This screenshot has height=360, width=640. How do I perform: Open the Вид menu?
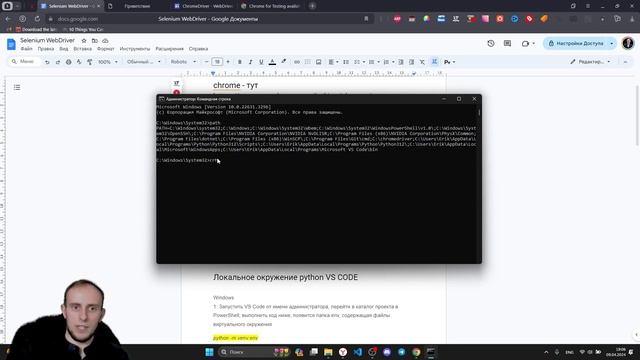pyautogui.click(x=64, y=49)
